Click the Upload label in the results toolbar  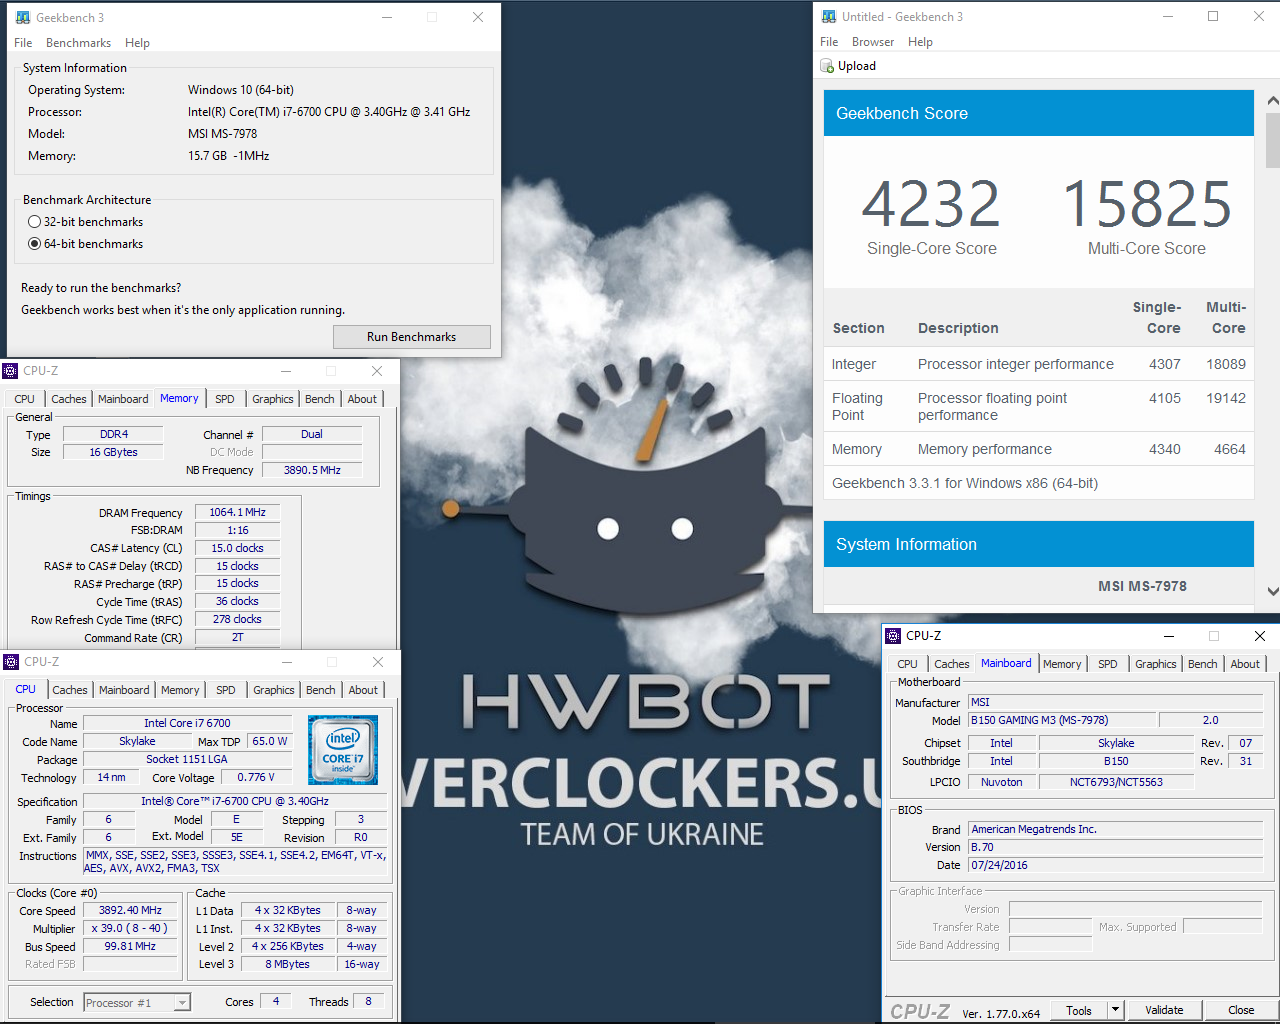(857, 66)
